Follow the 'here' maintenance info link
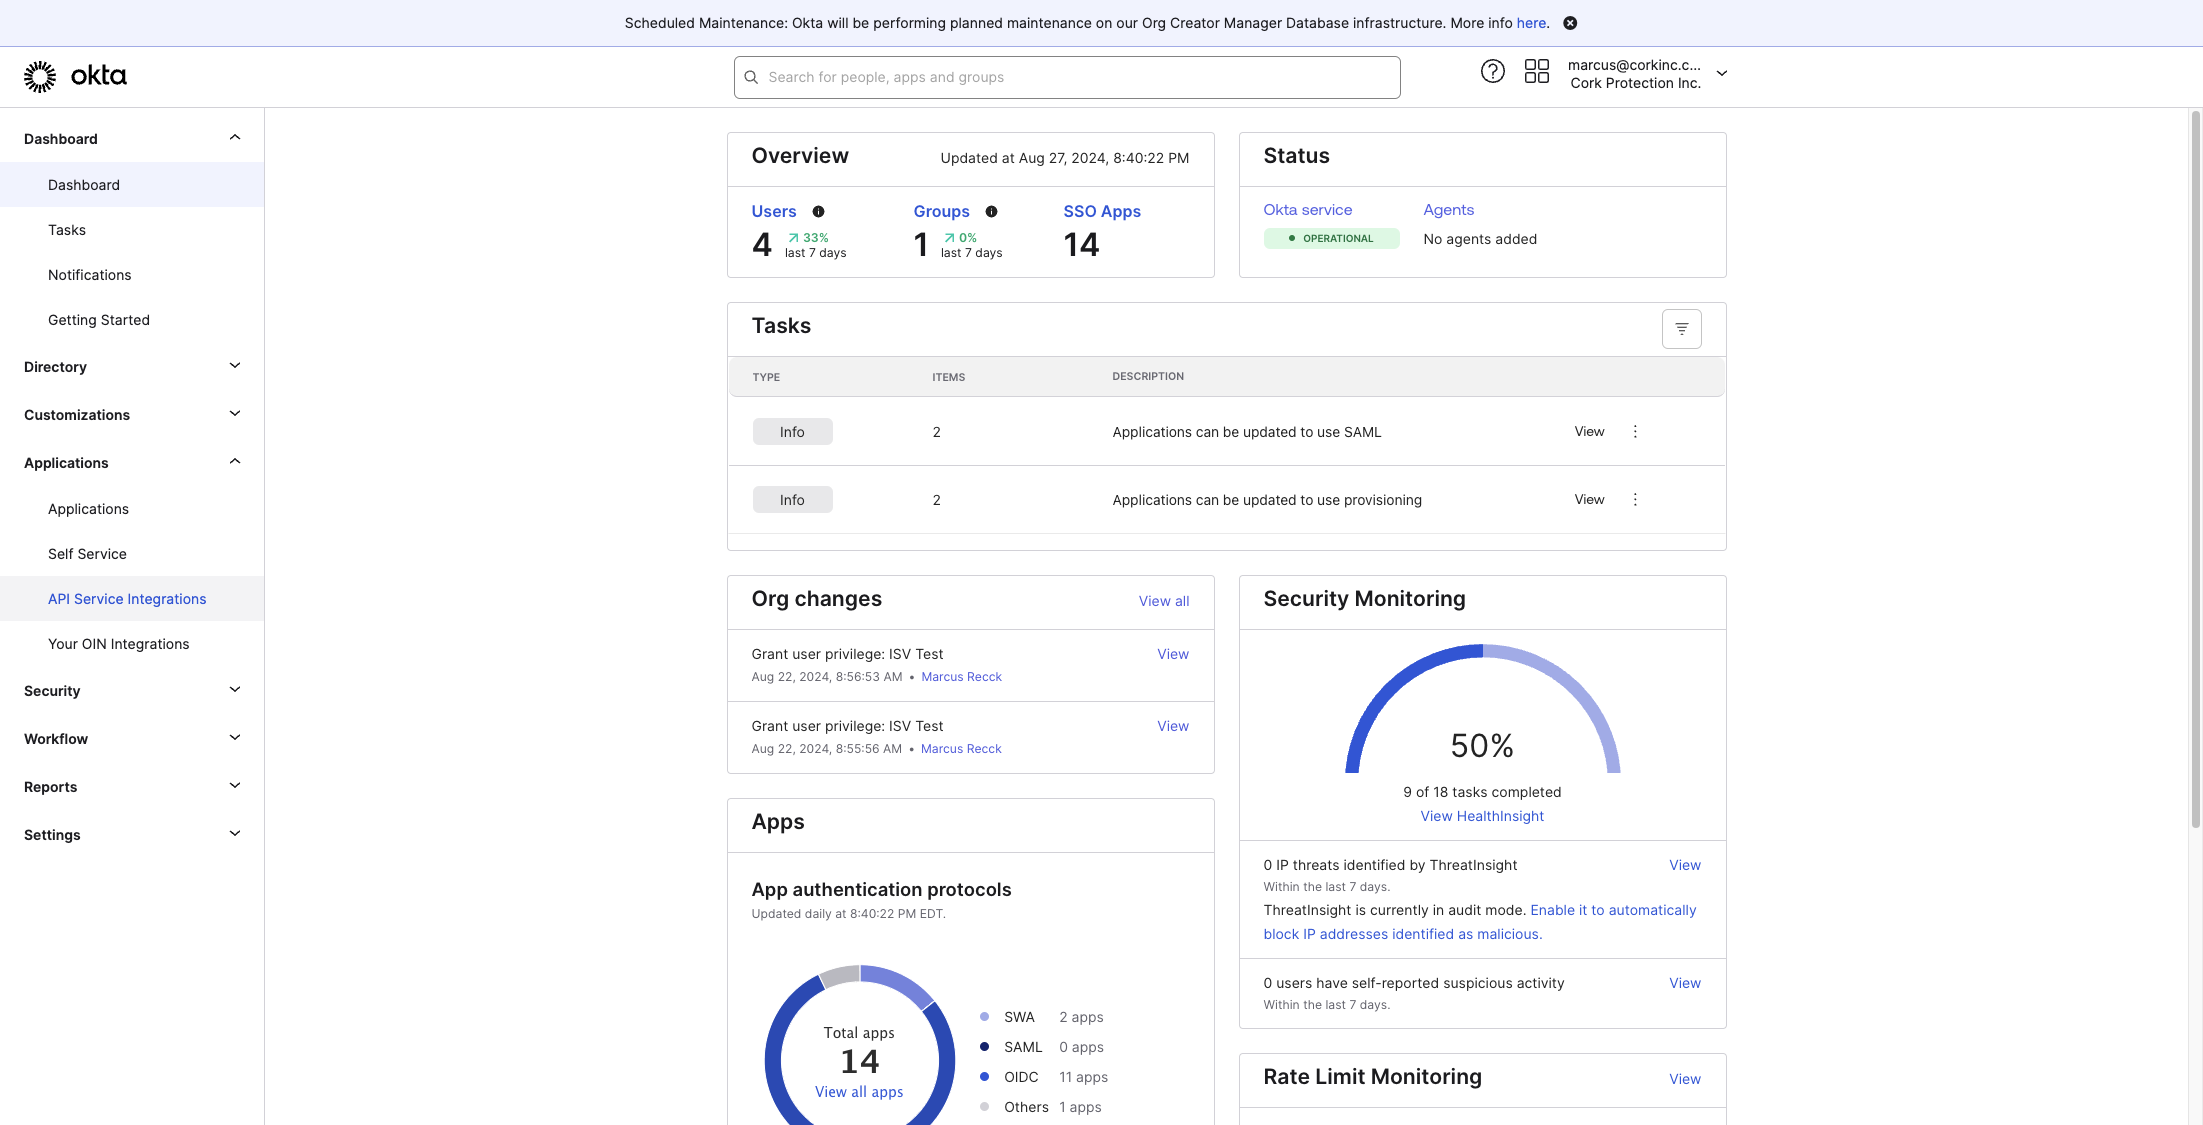Image resolution: width=2203 pixels, height=1125 pixels. click(1531, 23)
